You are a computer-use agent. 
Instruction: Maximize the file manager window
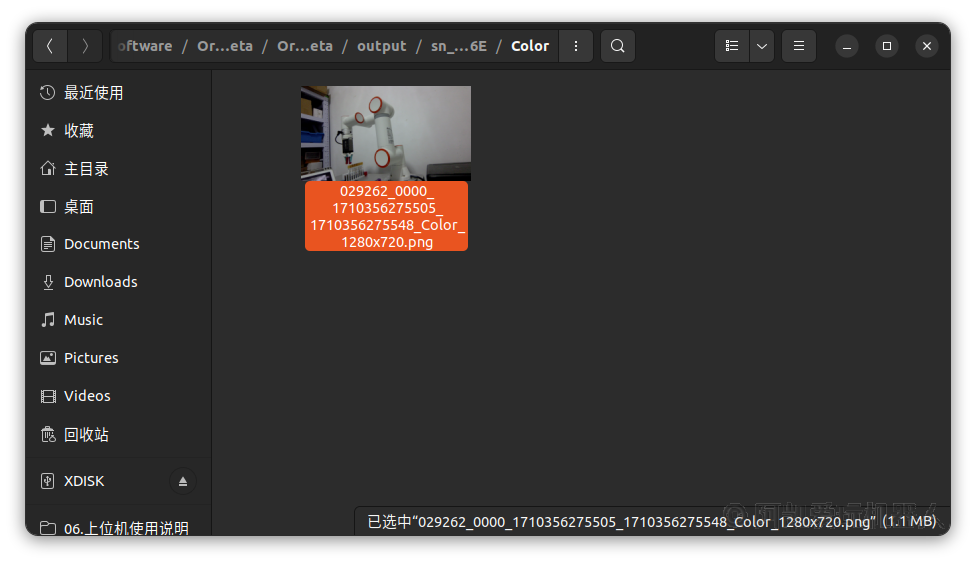pyautogui.click(x=887, y=46)
